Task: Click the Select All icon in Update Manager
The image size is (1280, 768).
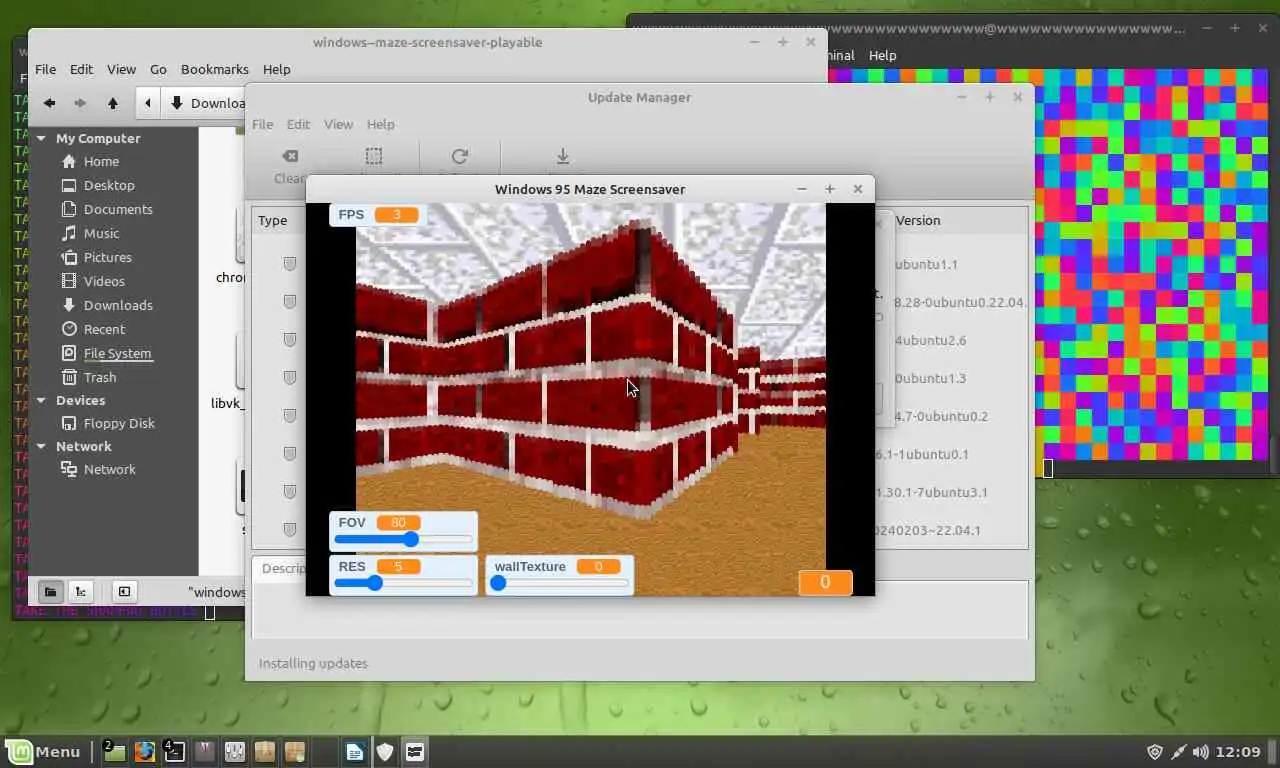Action: click(x=373, y=157)
